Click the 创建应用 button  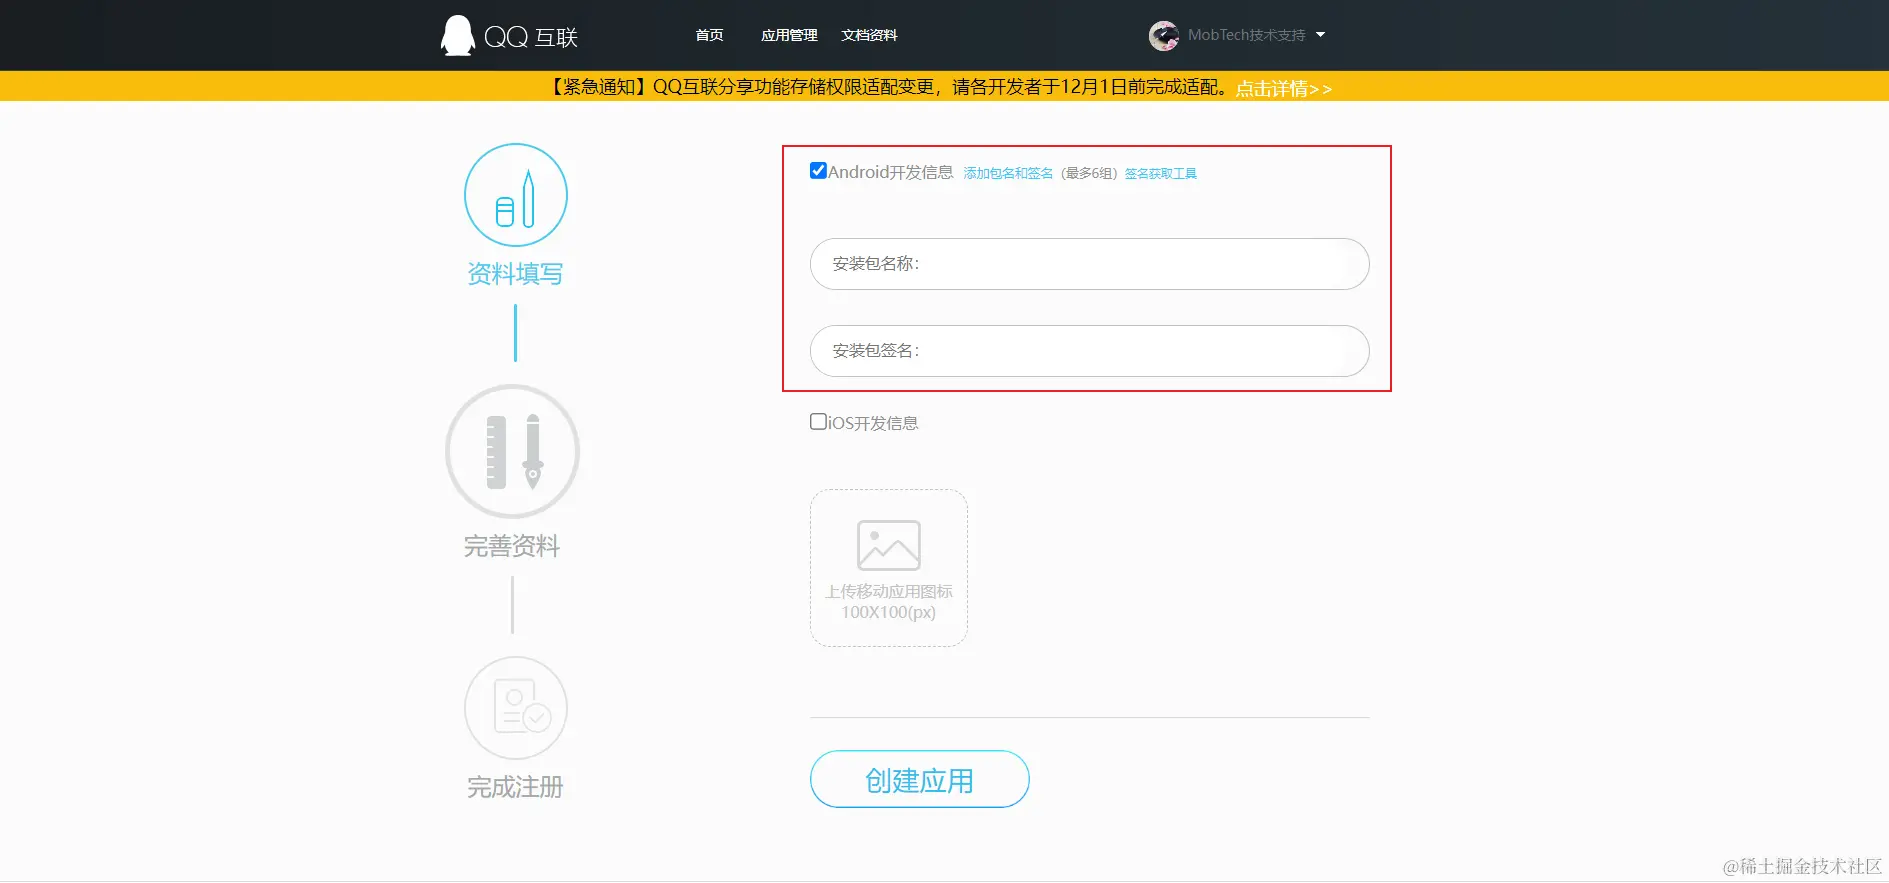[x=920, y=779]
